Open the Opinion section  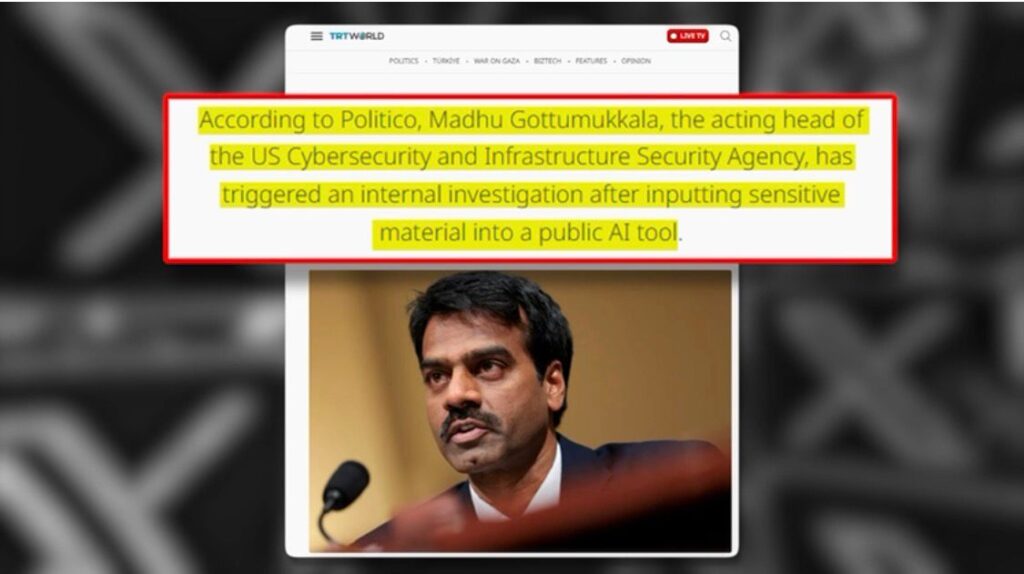(635, 61)
